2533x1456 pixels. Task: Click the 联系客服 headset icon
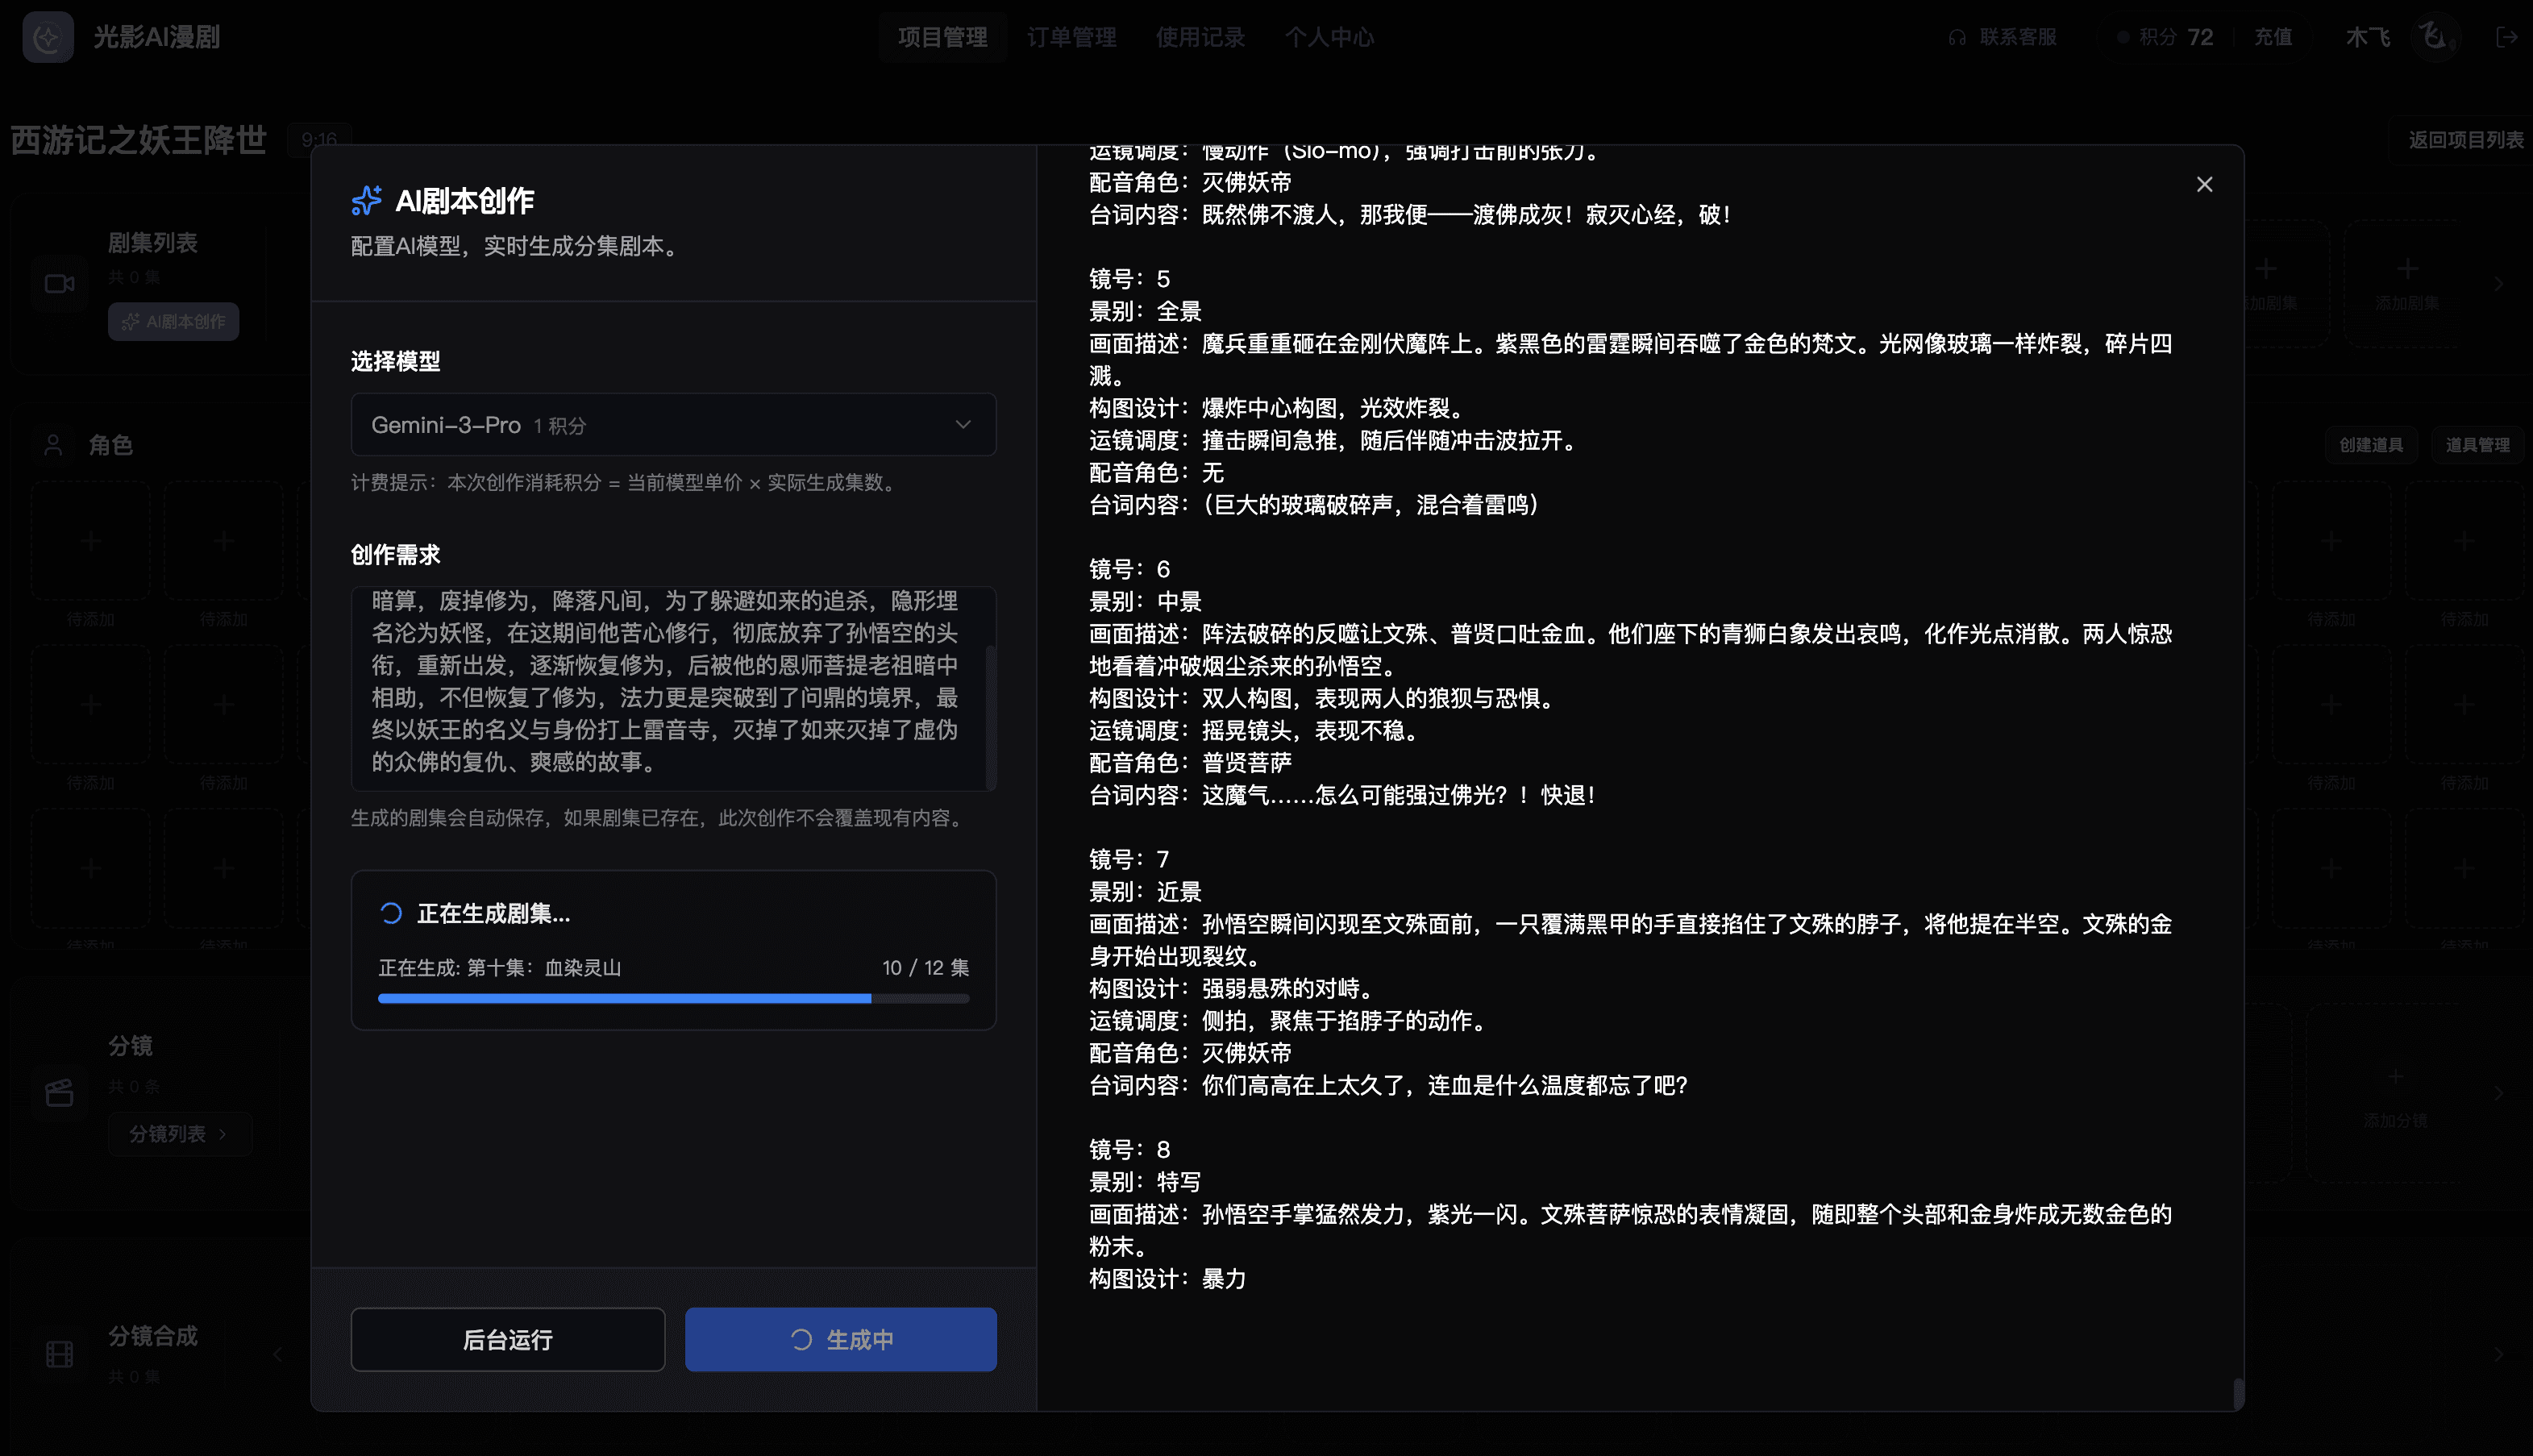click(1957, 38)
